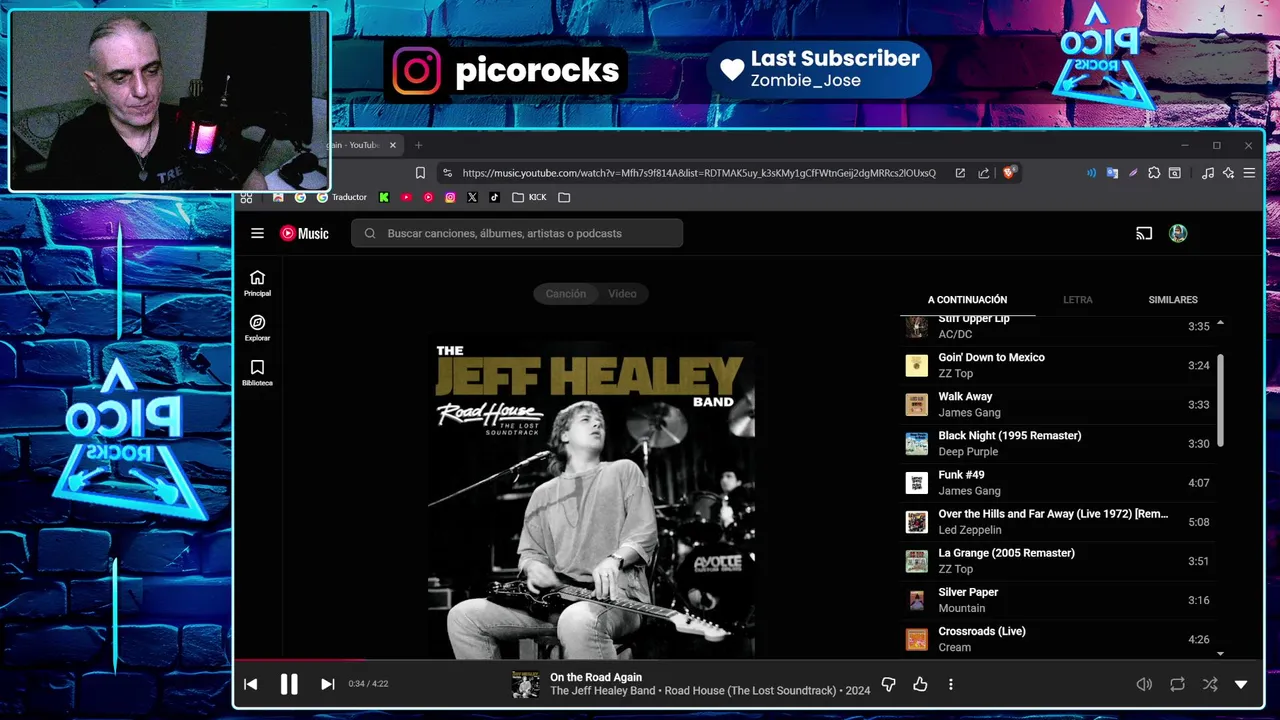The height and width of the screenshot is (720, 1280).
Task: Switch to Canción mode
Action: pyautogui.click(x=565, y=293)
